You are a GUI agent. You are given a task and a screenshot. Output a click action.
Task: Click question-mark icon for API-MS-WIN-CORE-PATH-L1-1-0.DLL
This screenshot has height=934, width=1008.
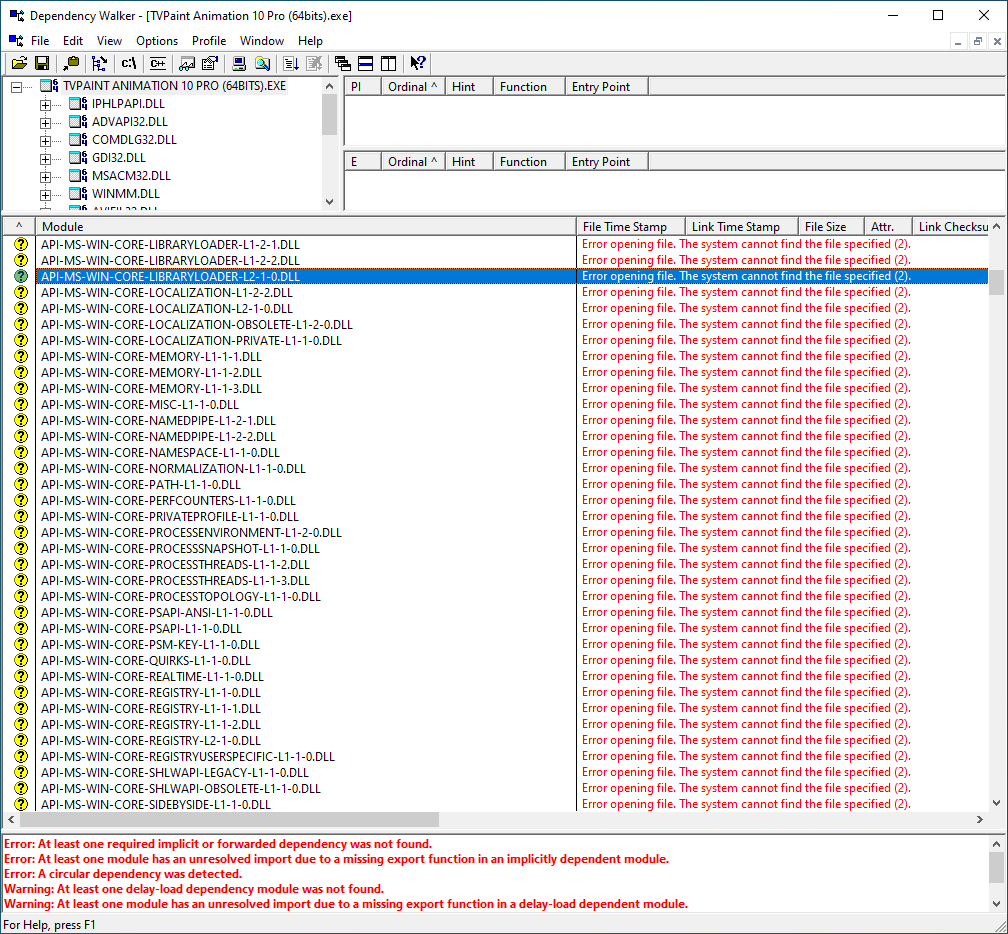pos(21,484)
